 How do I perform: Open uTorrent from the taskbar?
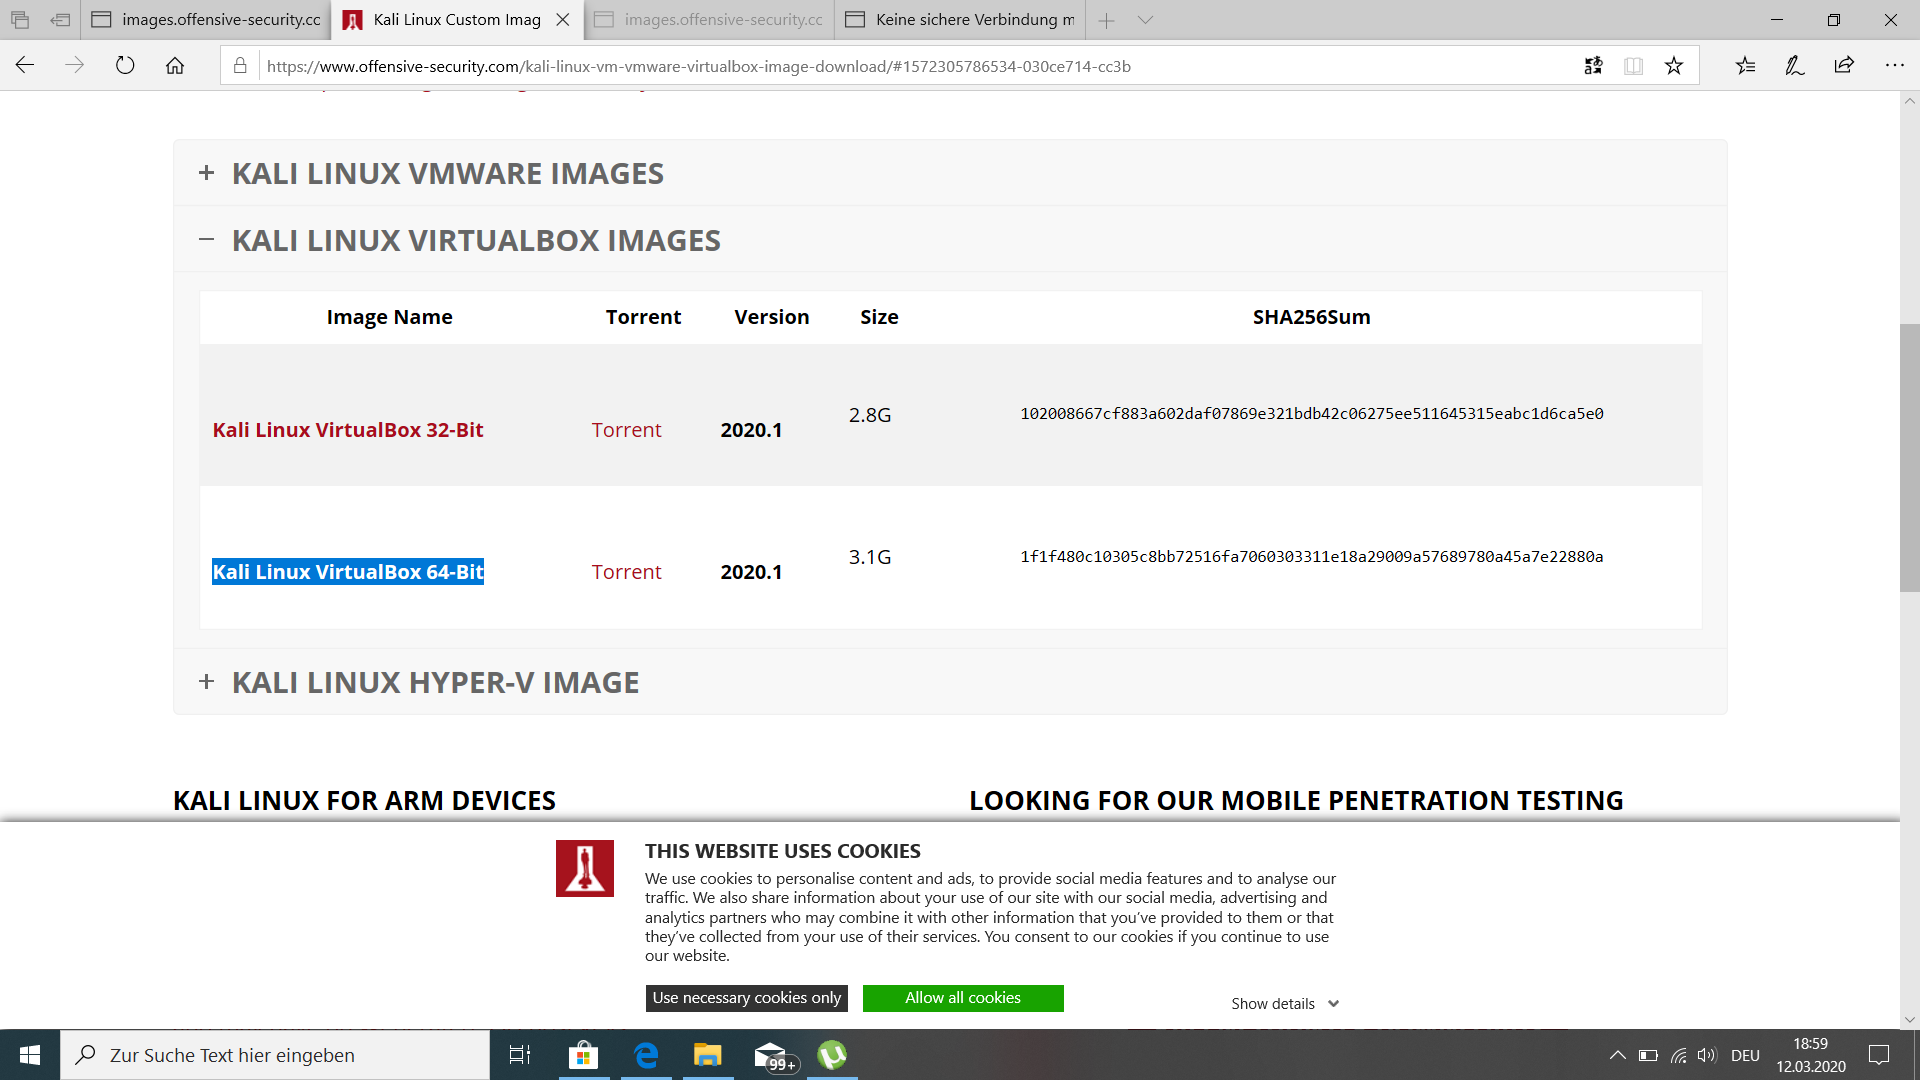[832, 1055]
